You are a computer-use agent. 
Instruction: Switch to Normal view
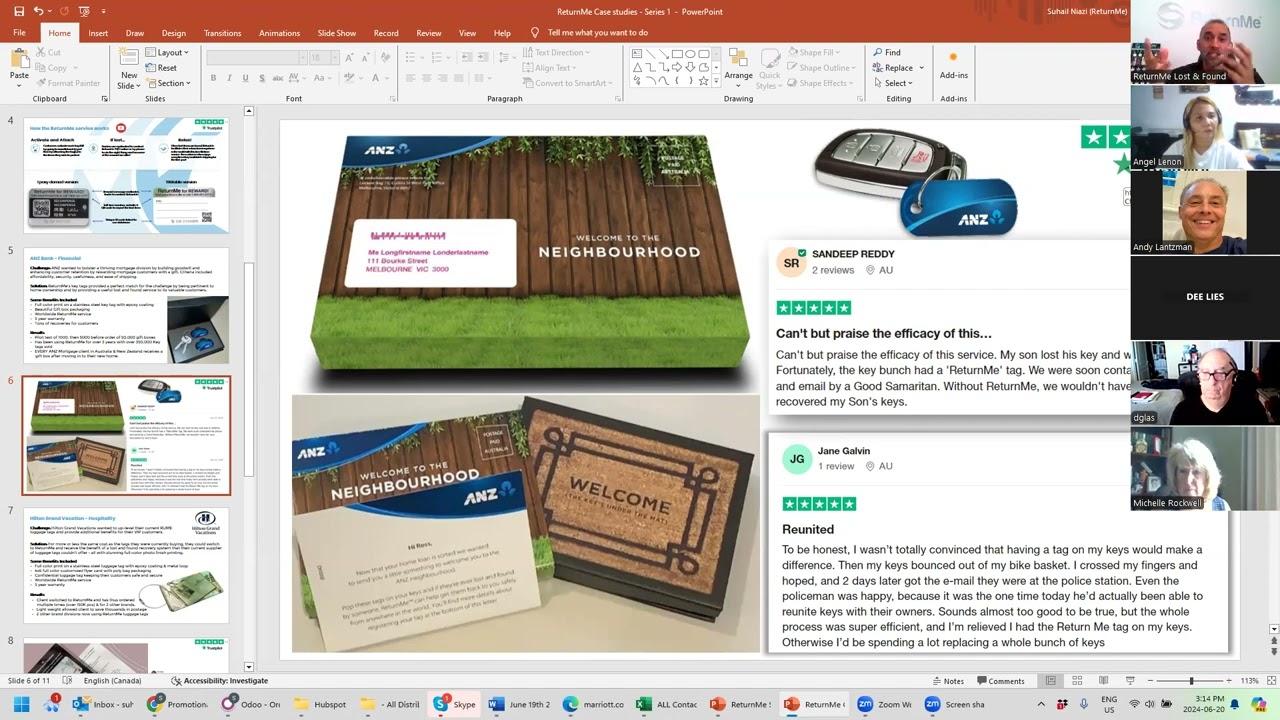[x=1050, y=681]
